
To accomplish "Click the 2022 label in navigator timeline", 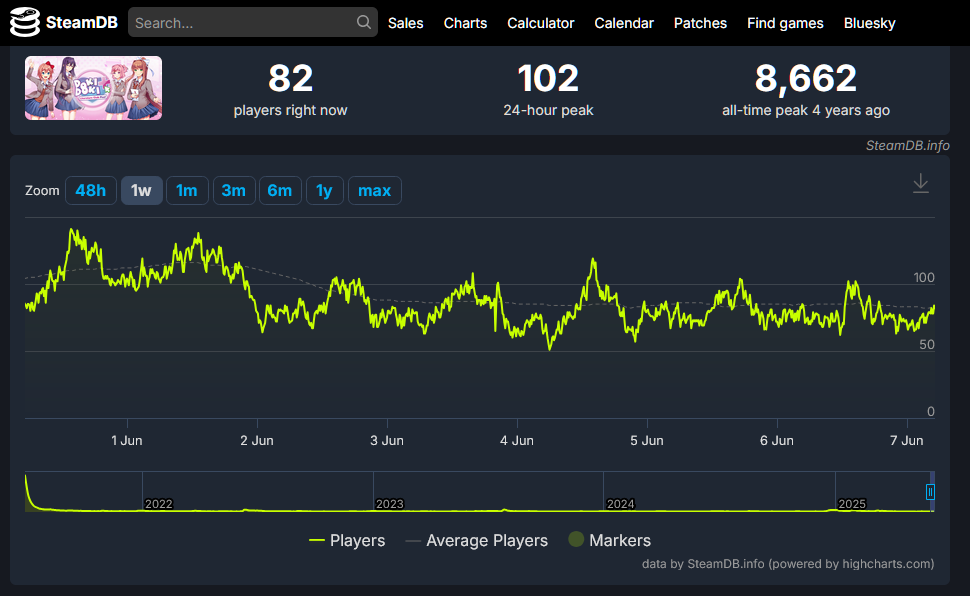I will 158,504.
